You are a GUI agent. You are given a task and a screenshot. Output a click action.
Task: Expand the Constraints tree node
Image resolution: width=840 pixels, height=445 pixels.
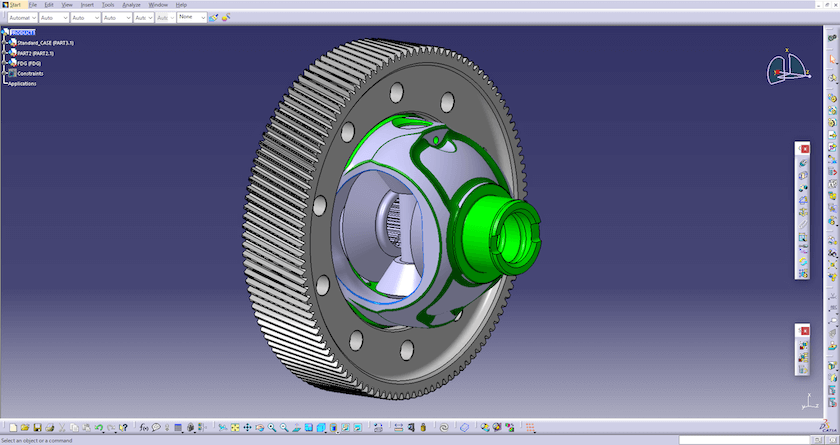coord(5,73)
